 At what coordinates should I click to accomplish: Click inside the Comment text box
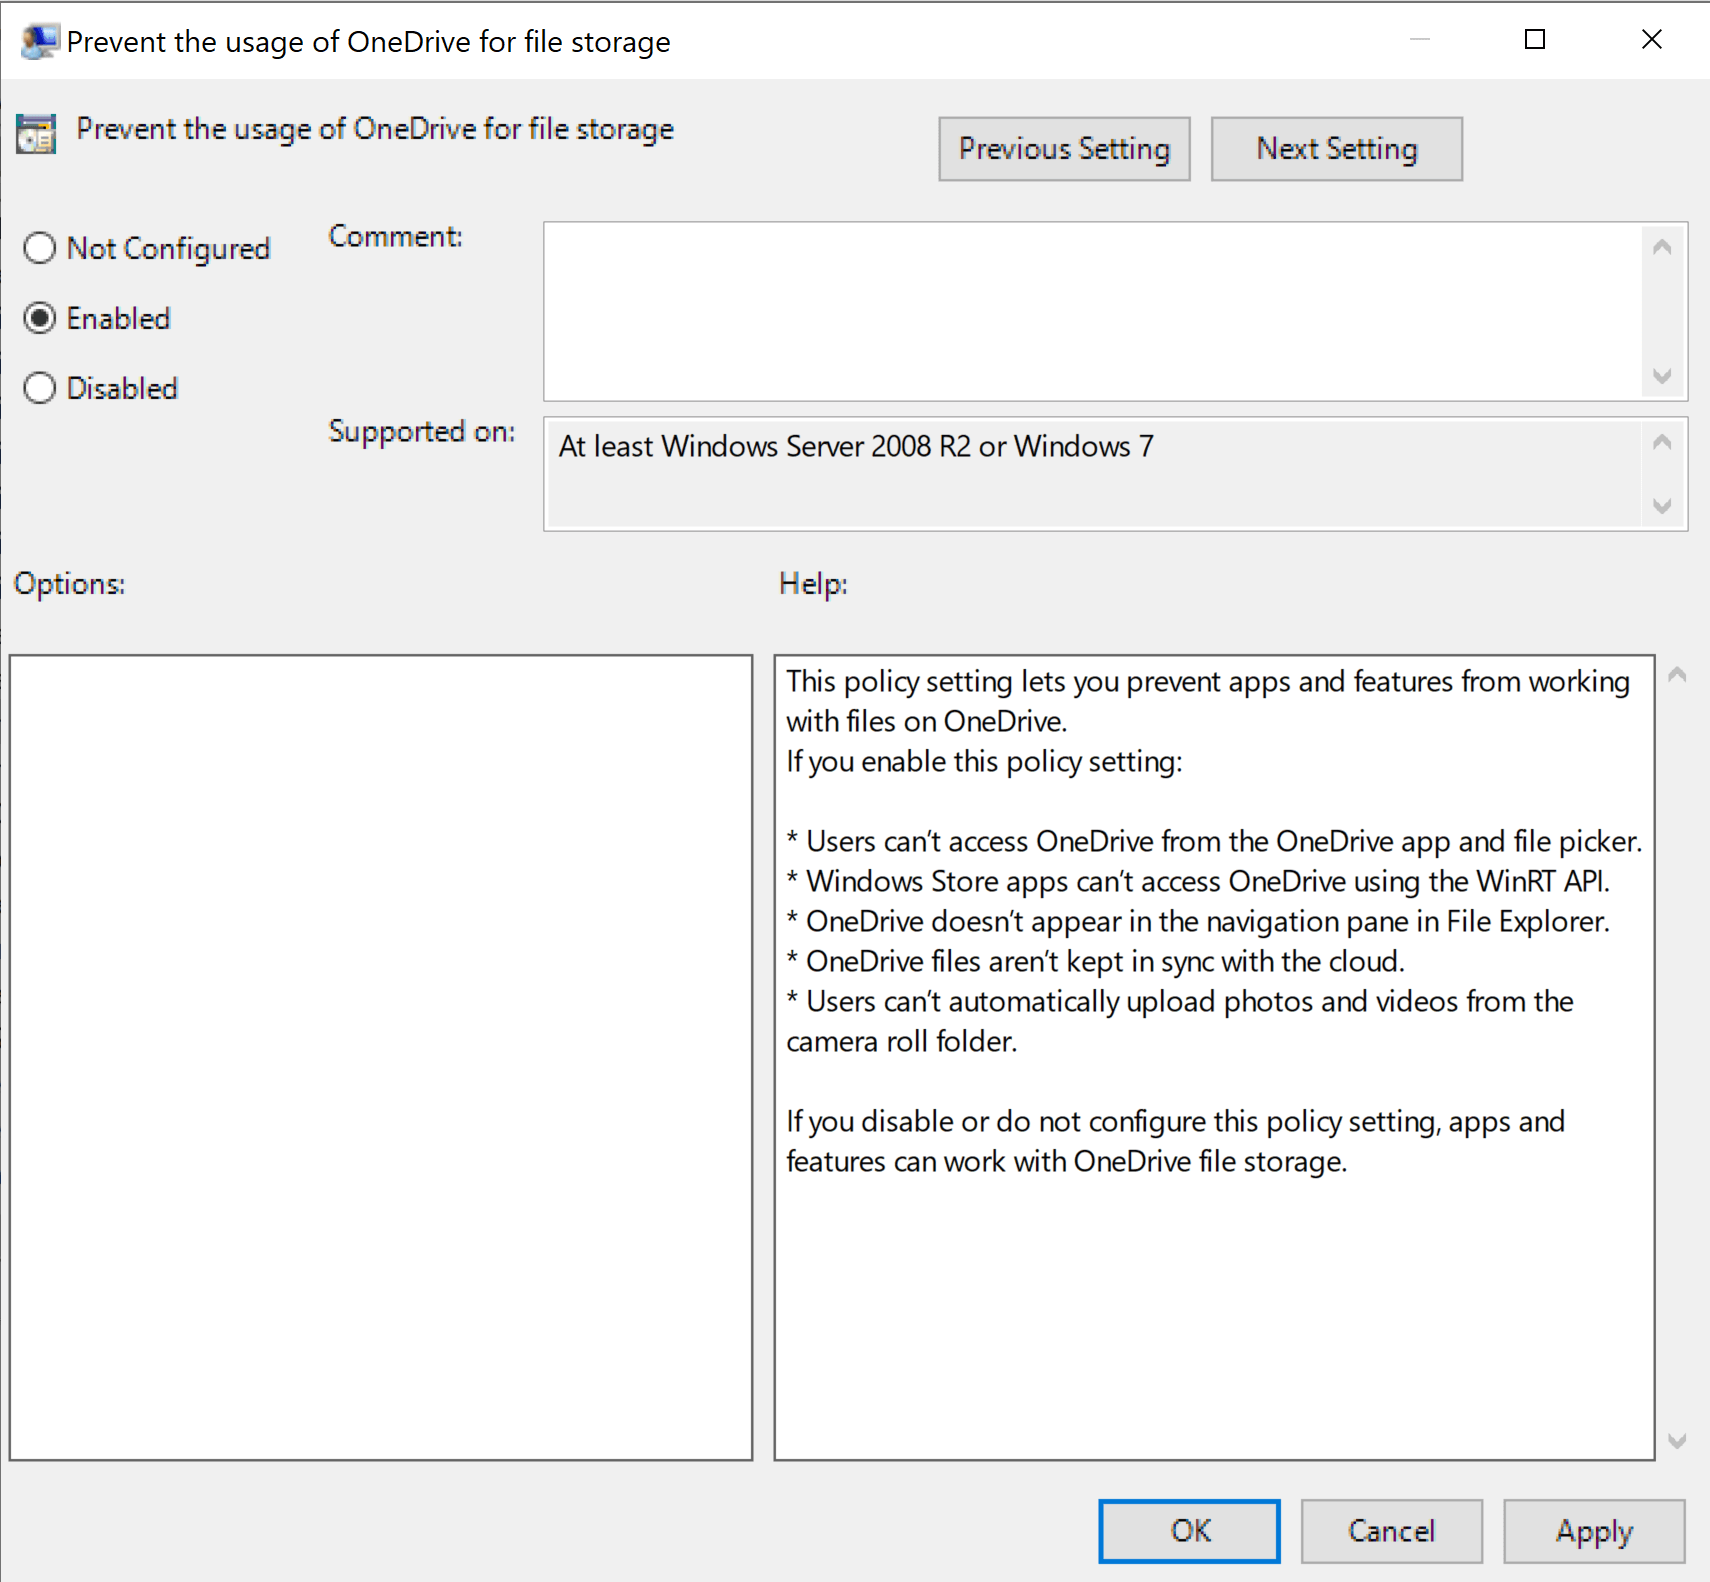1092,311
